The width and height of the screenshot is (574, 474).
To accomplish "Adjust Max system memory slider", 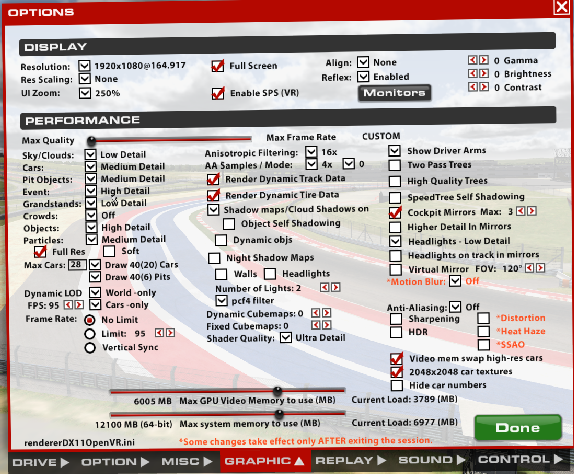I will [x=279, y=414].
